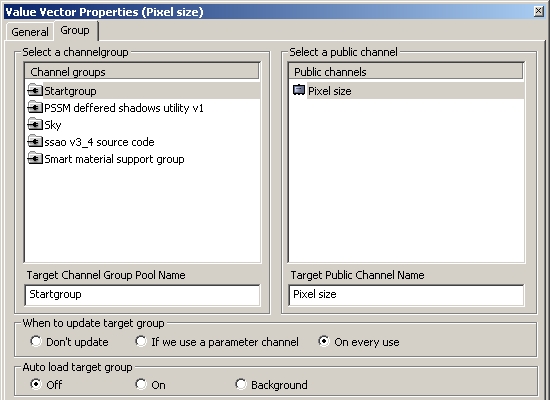Set Auto load target group to Off
The height and width of the screenshot is (400, 550).
pyautogui.click(x=36, y=384)
